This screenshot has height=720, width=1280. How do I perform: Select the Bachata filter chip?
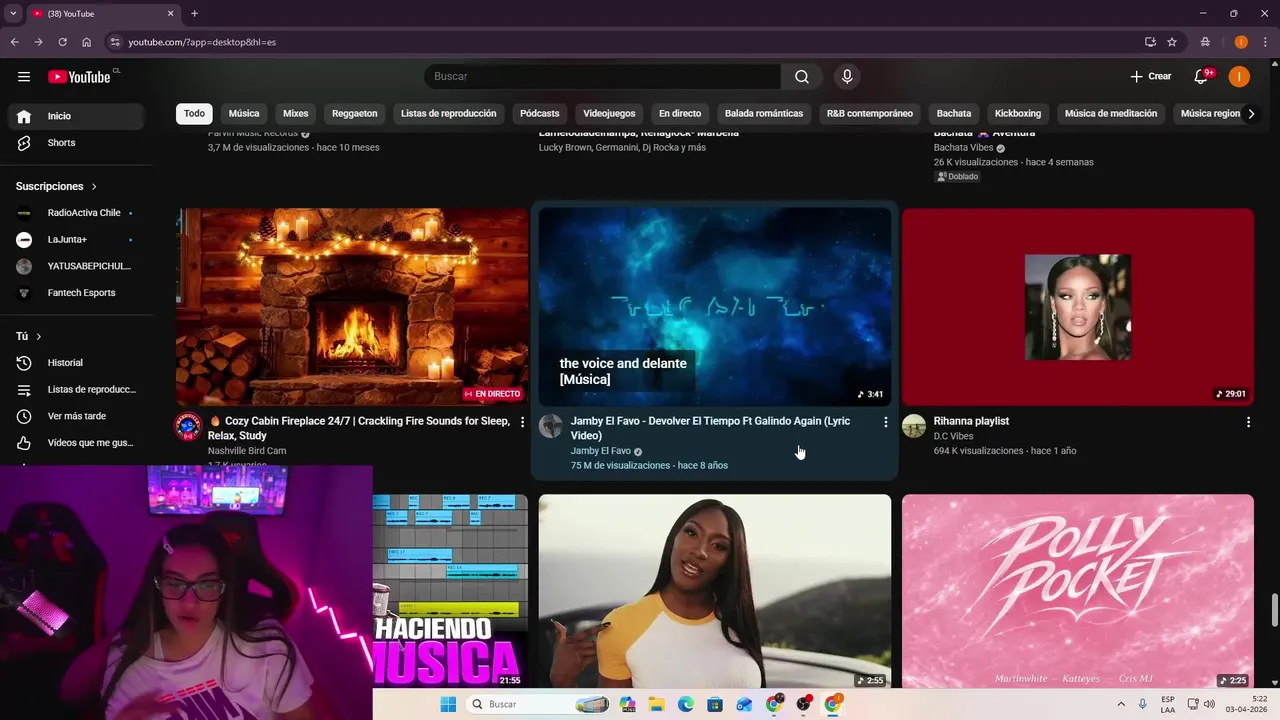(954, 114)
